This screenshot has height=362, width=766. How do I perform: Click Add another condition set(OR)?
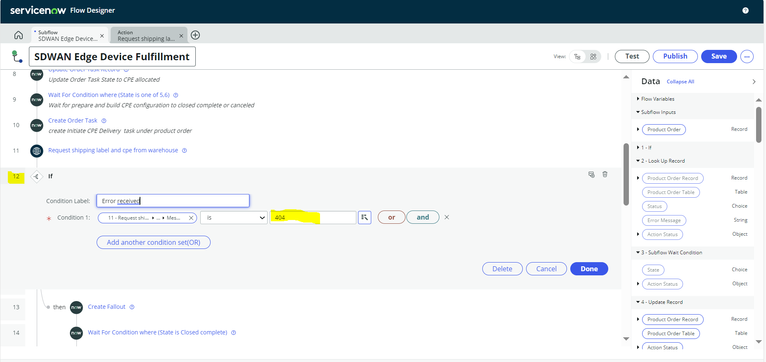(x=153, y=242)
